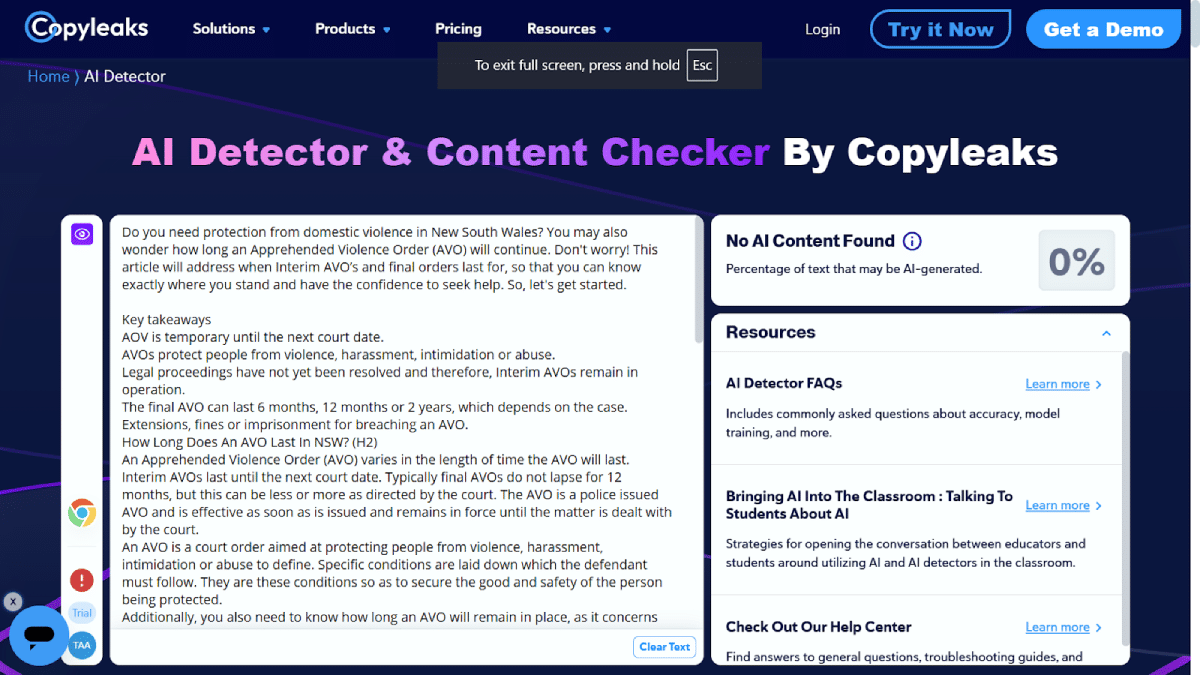This screenshot has width=1200, height=675.
Task: Click the red exclamation alert icon
Action: (82, 580)
